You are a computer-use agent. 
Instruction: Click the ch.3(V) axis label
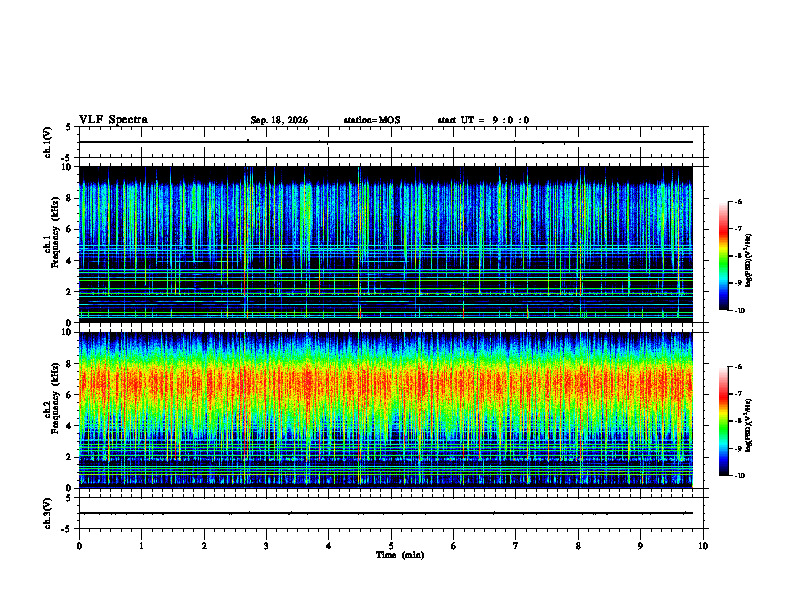47,514
